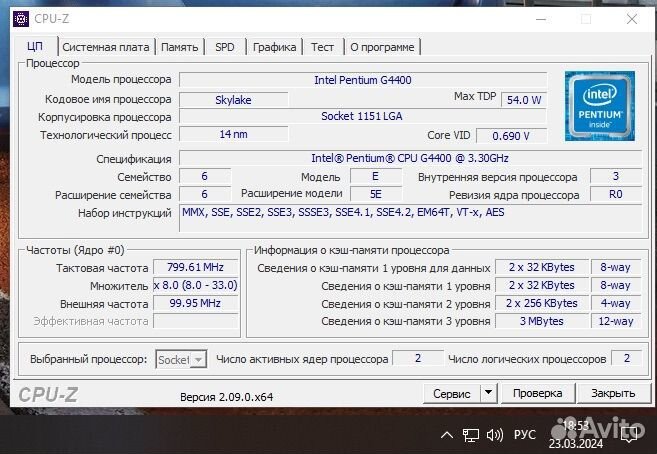Click the empty Эффективная частота field
Image resolution: width=657 pixels, height=454 pixels.
click(x=195, y=321)
